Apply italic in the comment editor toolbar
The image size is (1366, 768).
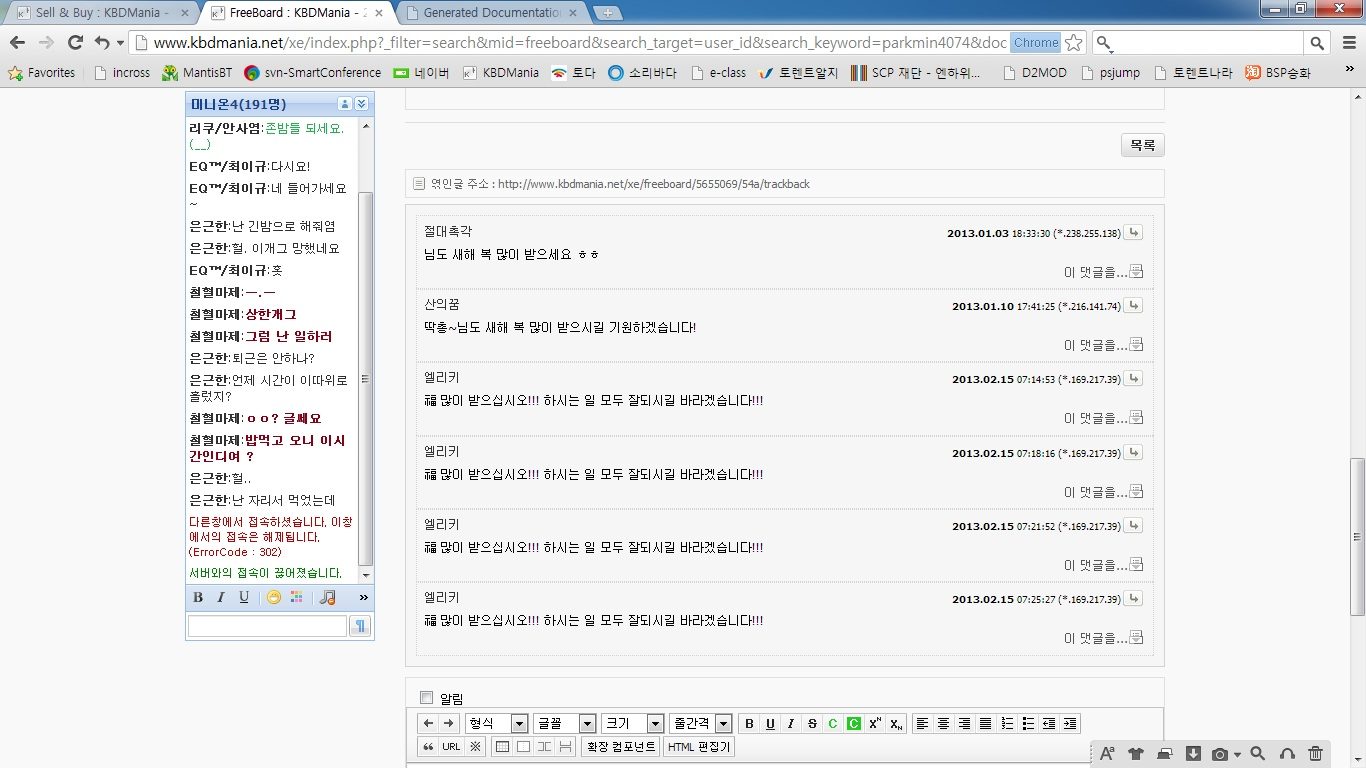[790, 723]
